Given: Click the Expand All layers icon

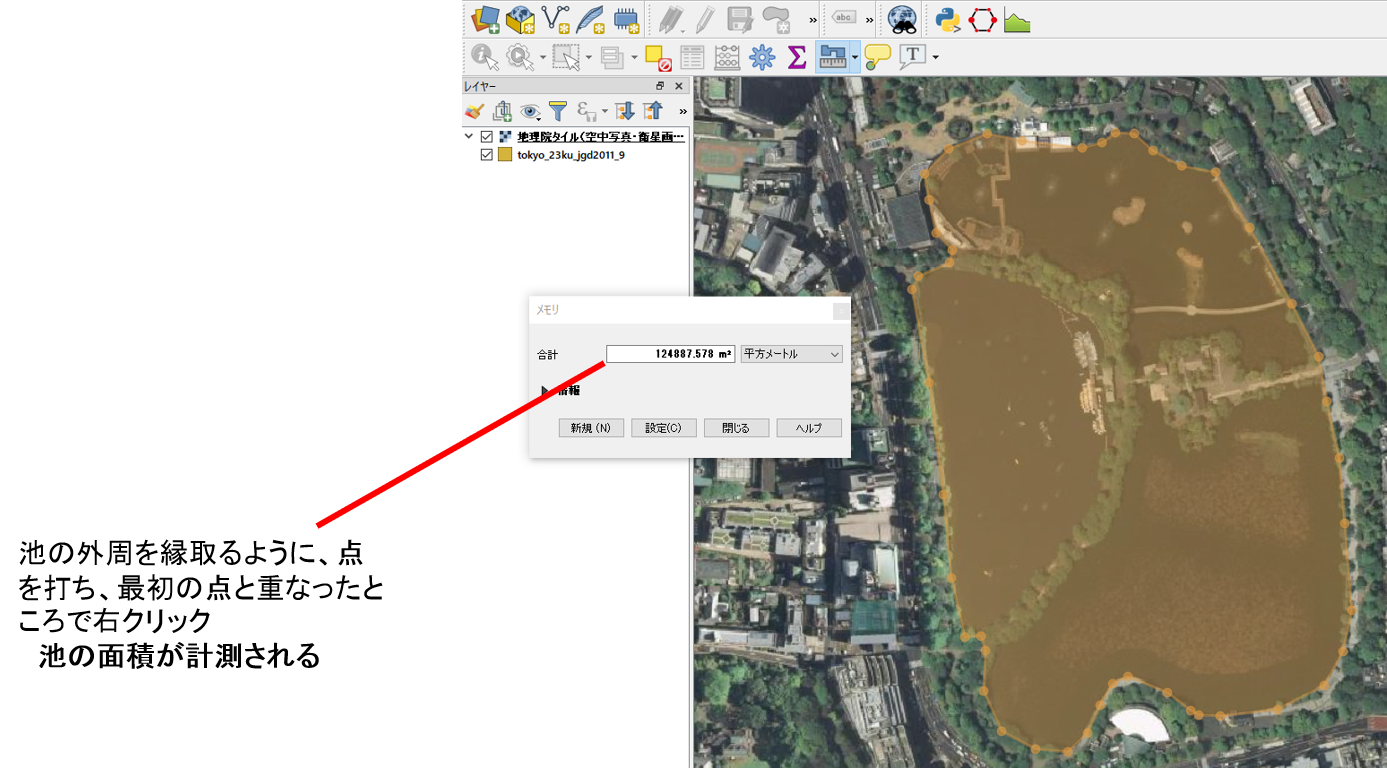Looking at the screenshot, I should 625,111.
